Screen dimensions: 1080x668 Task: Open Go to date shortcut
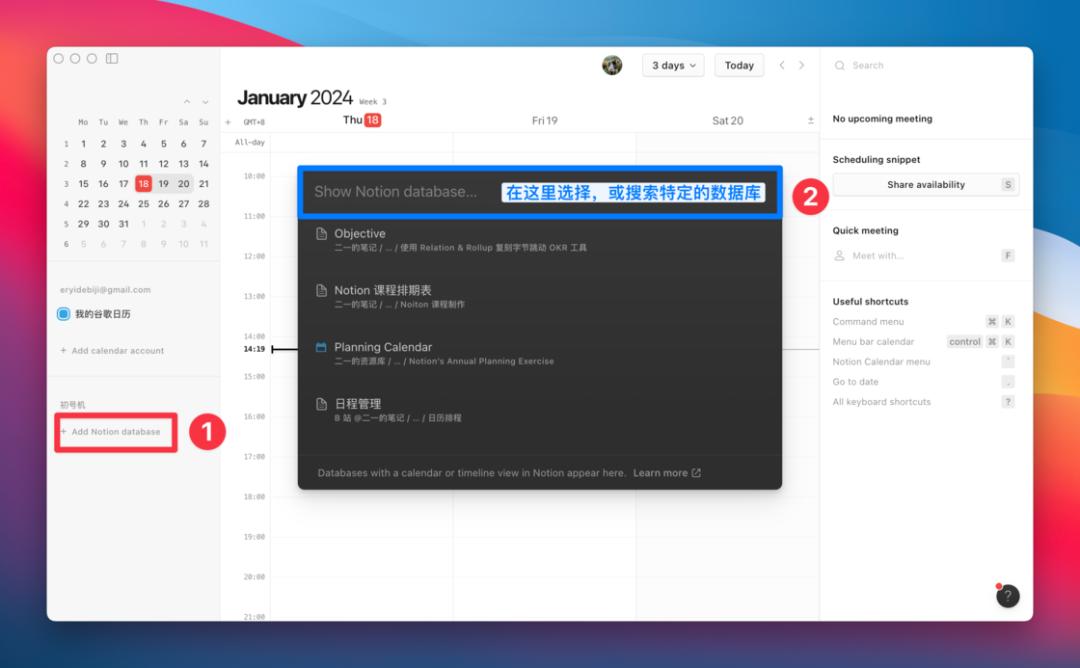click(x=923, y=382)
